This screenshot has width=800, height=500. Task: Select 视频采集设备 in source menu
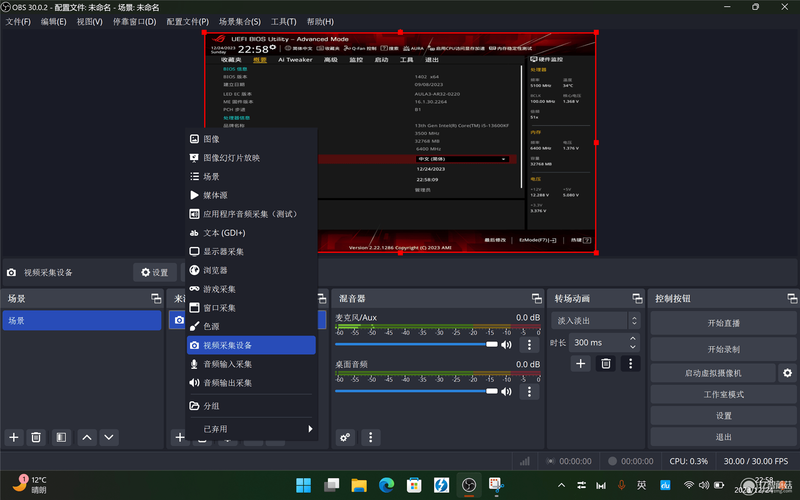pos(251,345)
